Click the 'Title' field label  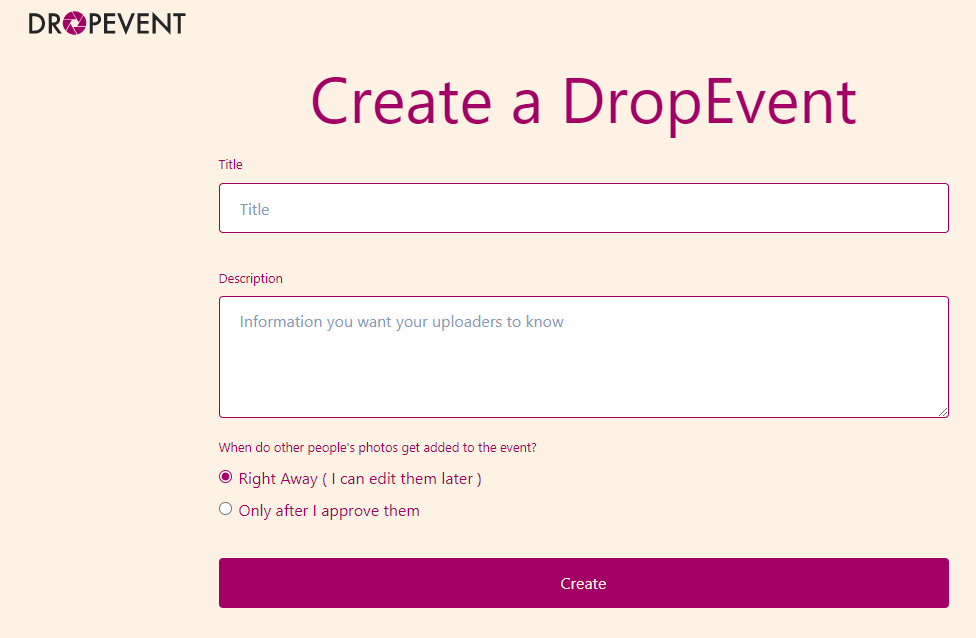(230, 164)
